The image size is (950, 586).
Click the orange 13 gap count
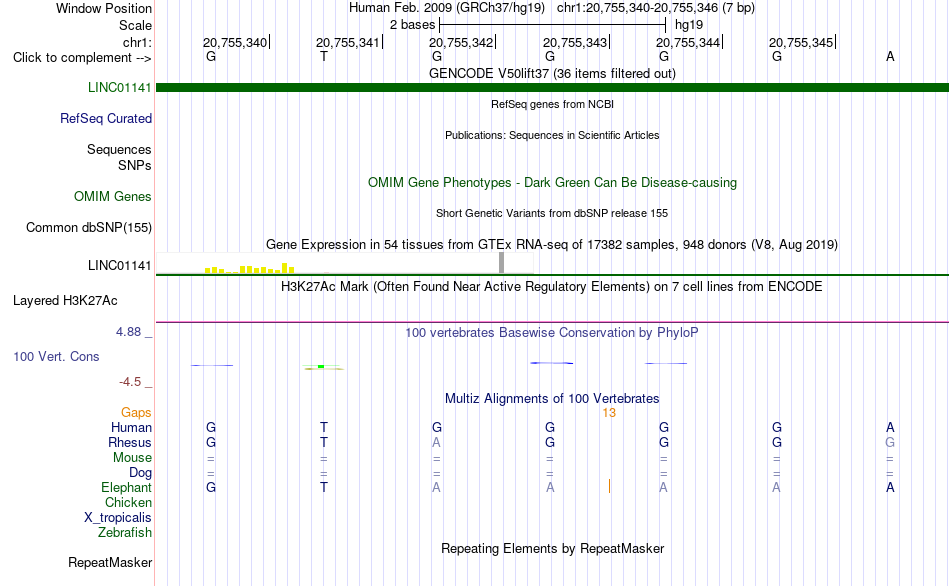tap(609, 413)
